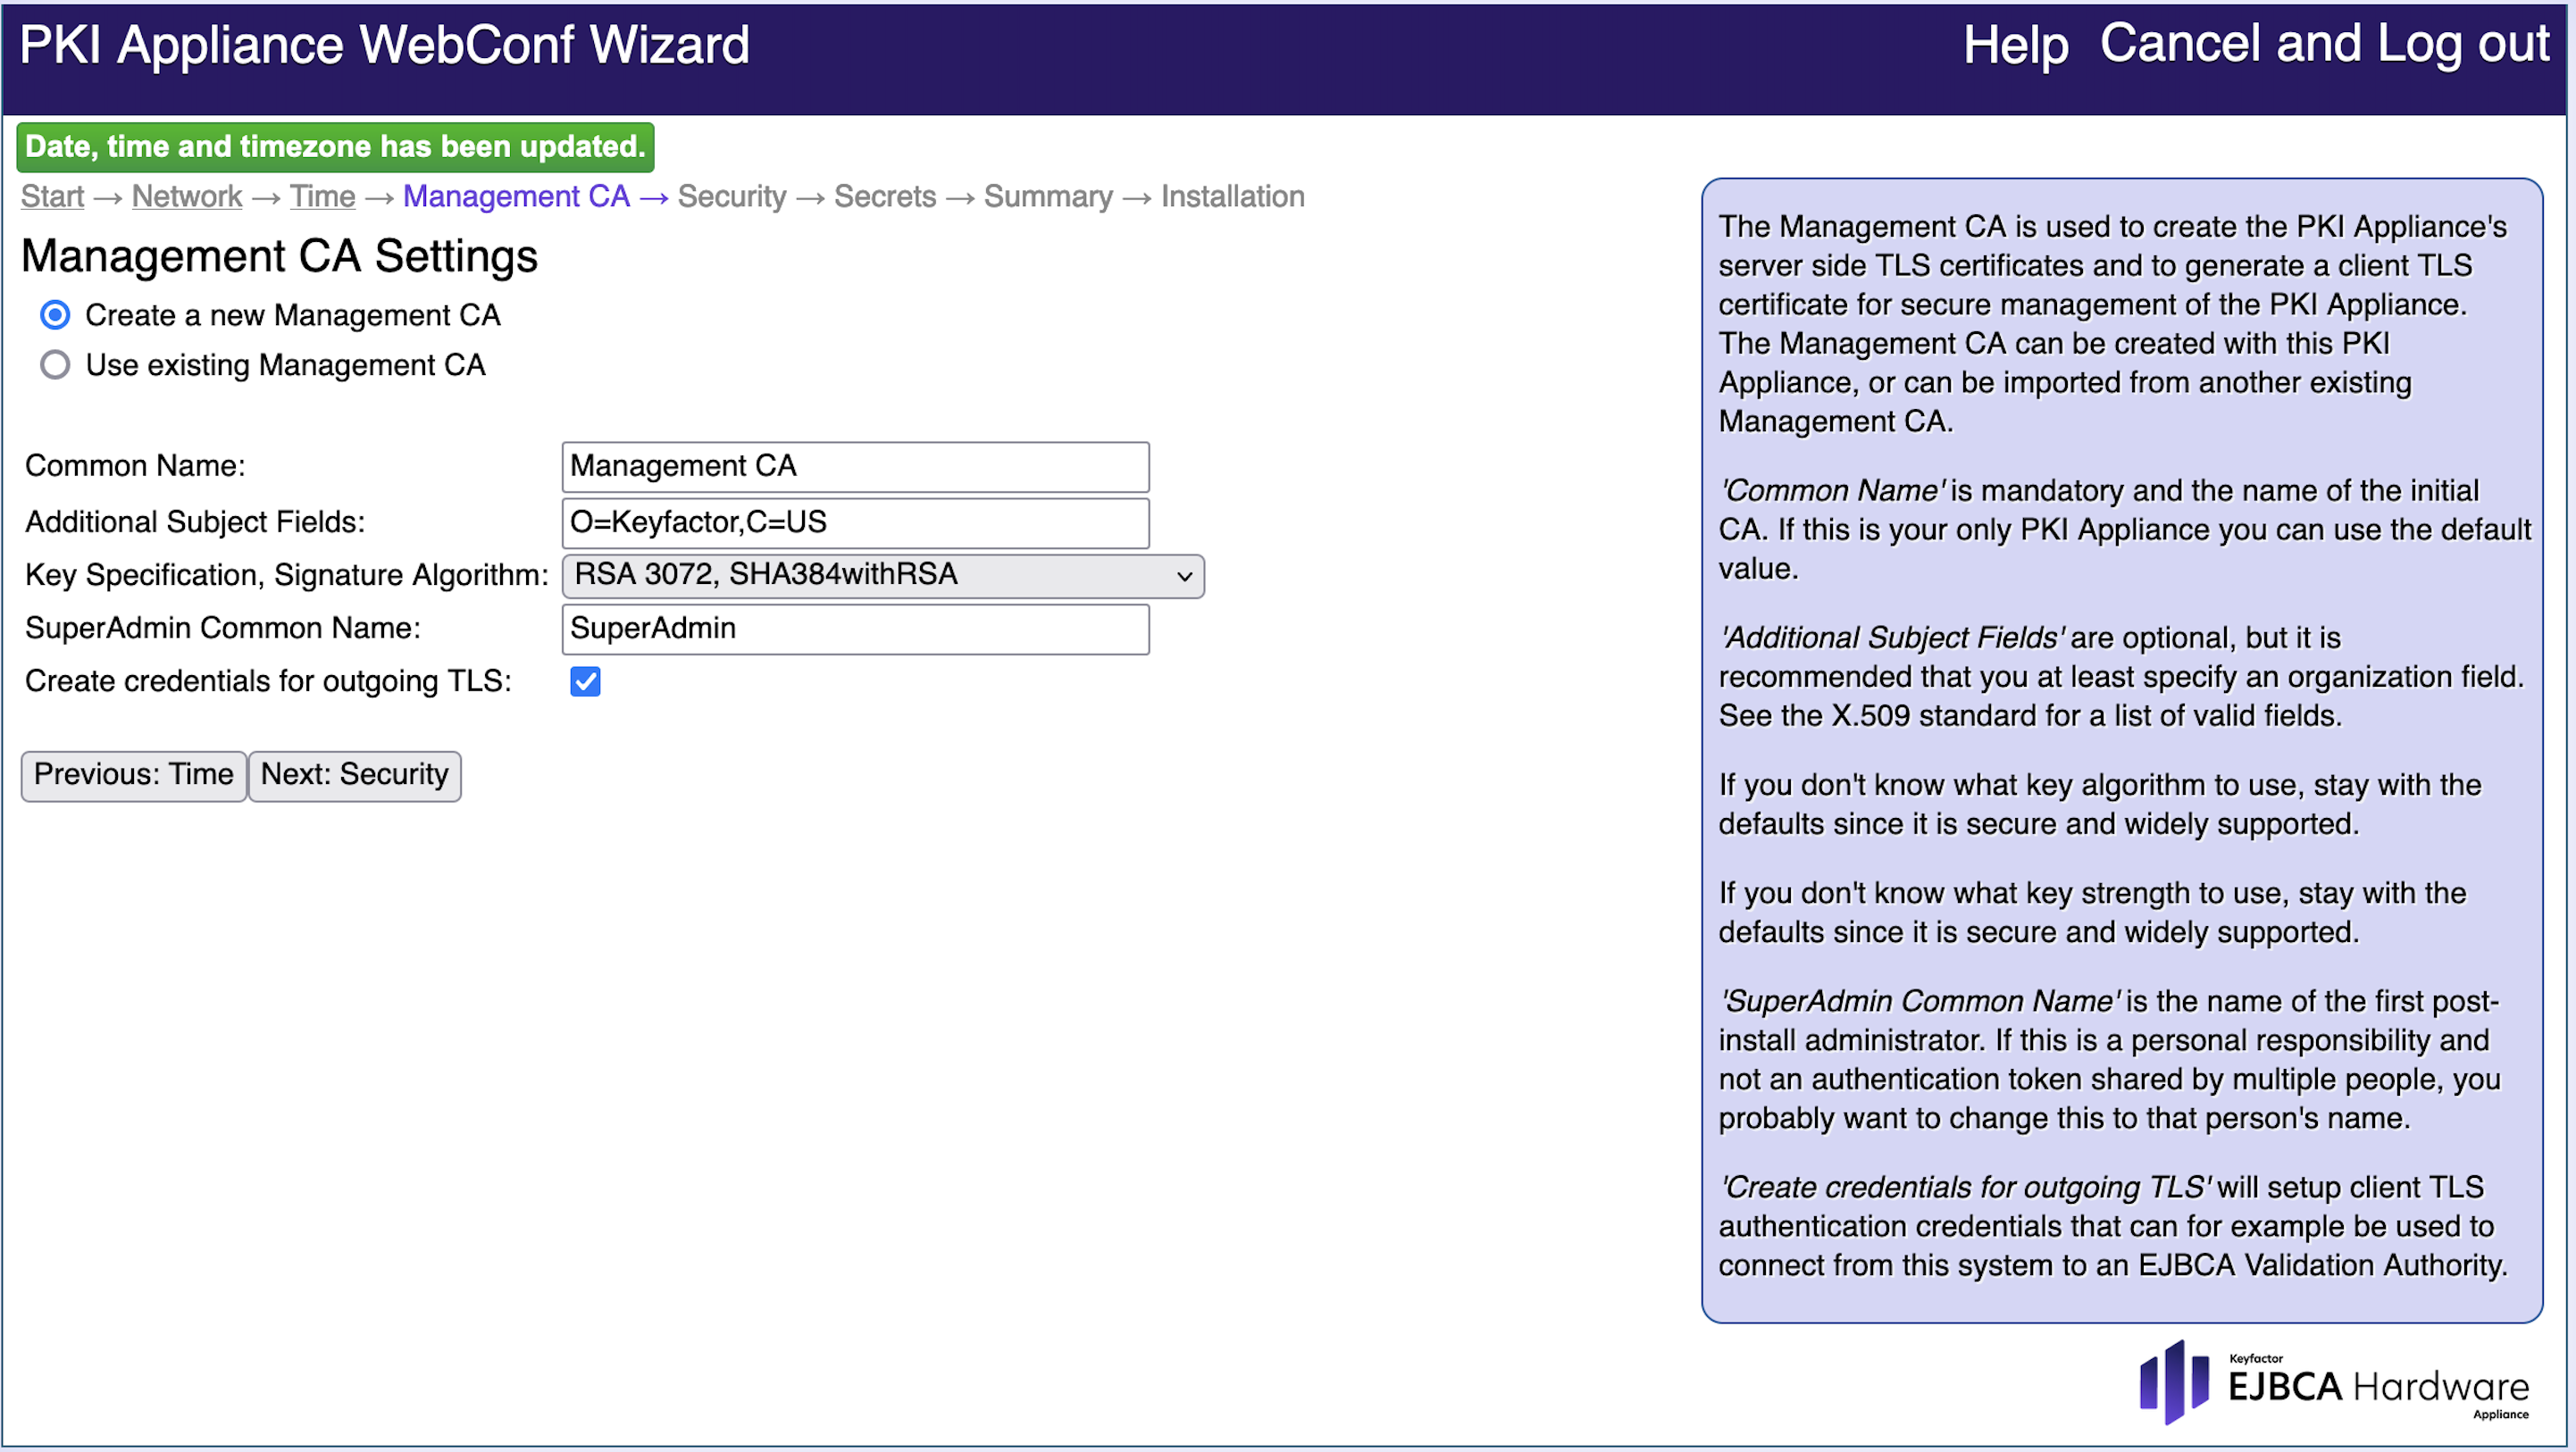Viewport: 2576px width, 1452px height.
Task: Click Security breadcrumb step
Action: tap(731, 197)
